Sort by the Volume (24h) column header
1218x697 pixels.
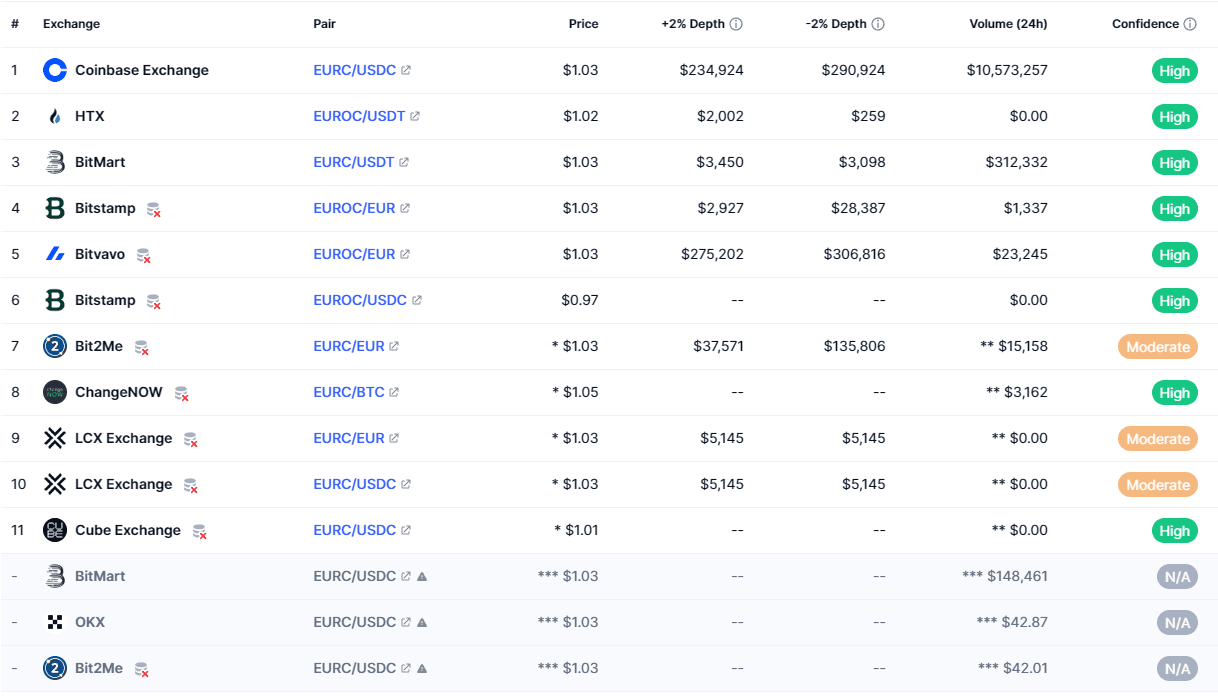[x=1008, y=24]
